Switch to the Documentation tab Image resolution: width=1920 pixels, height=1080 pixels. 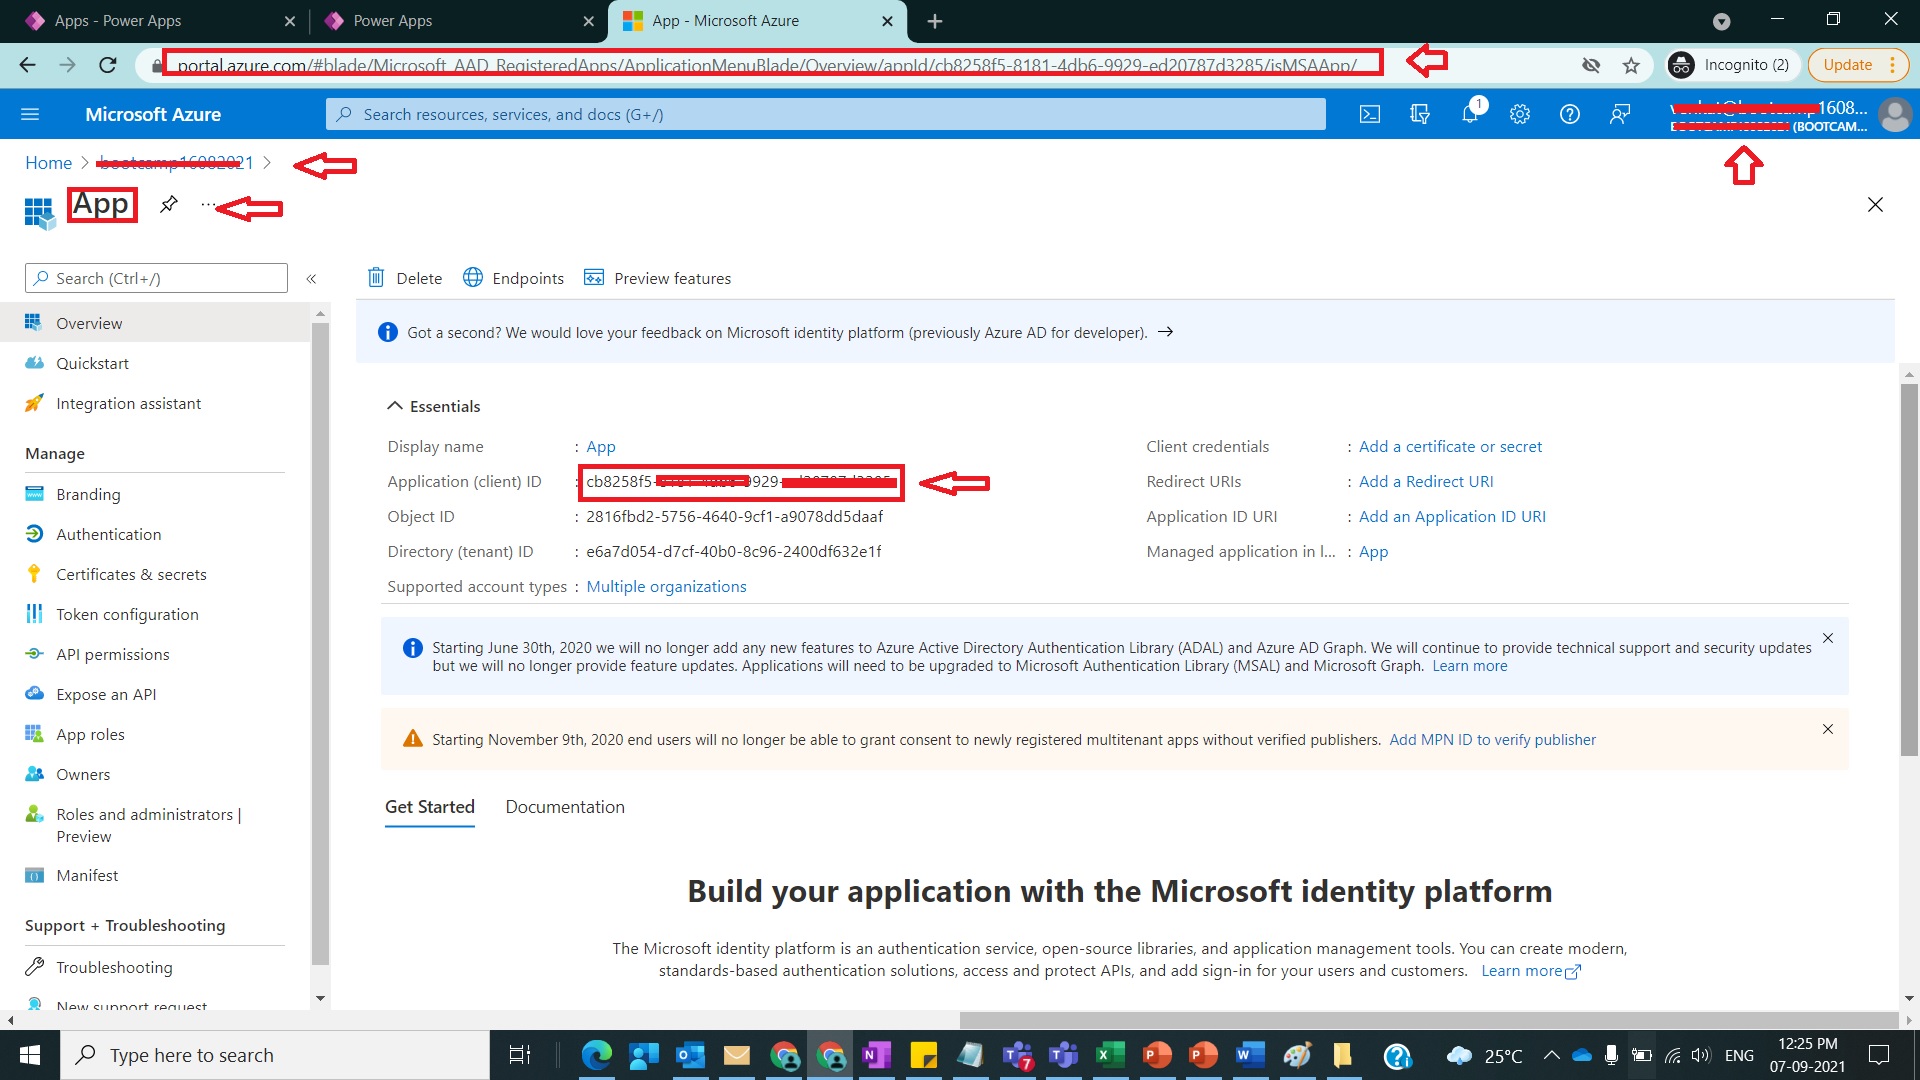(x=564, y=807)
